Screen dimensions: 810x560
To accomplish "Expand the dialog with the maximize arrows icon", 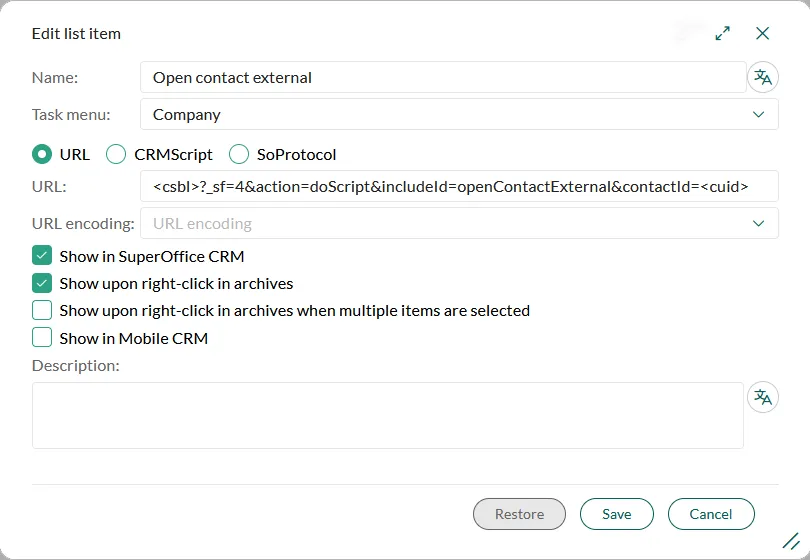I will pyautogui.click(x=723, y=34).
